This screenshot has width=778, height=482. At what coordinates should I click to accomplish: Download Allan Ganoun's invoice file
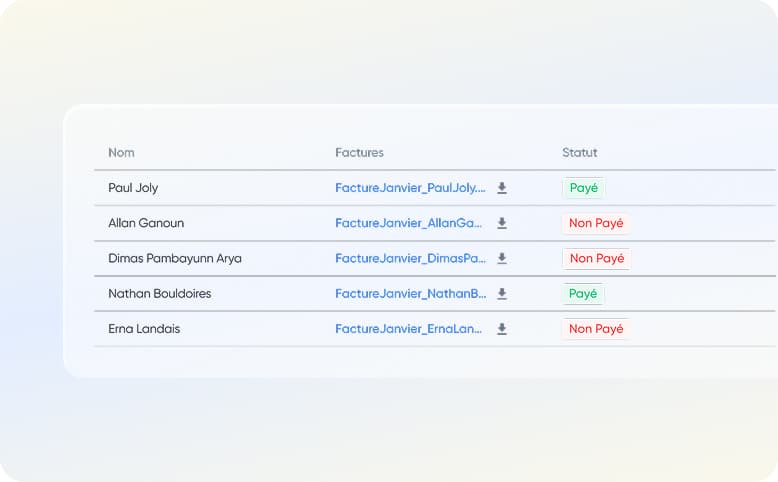502,223
